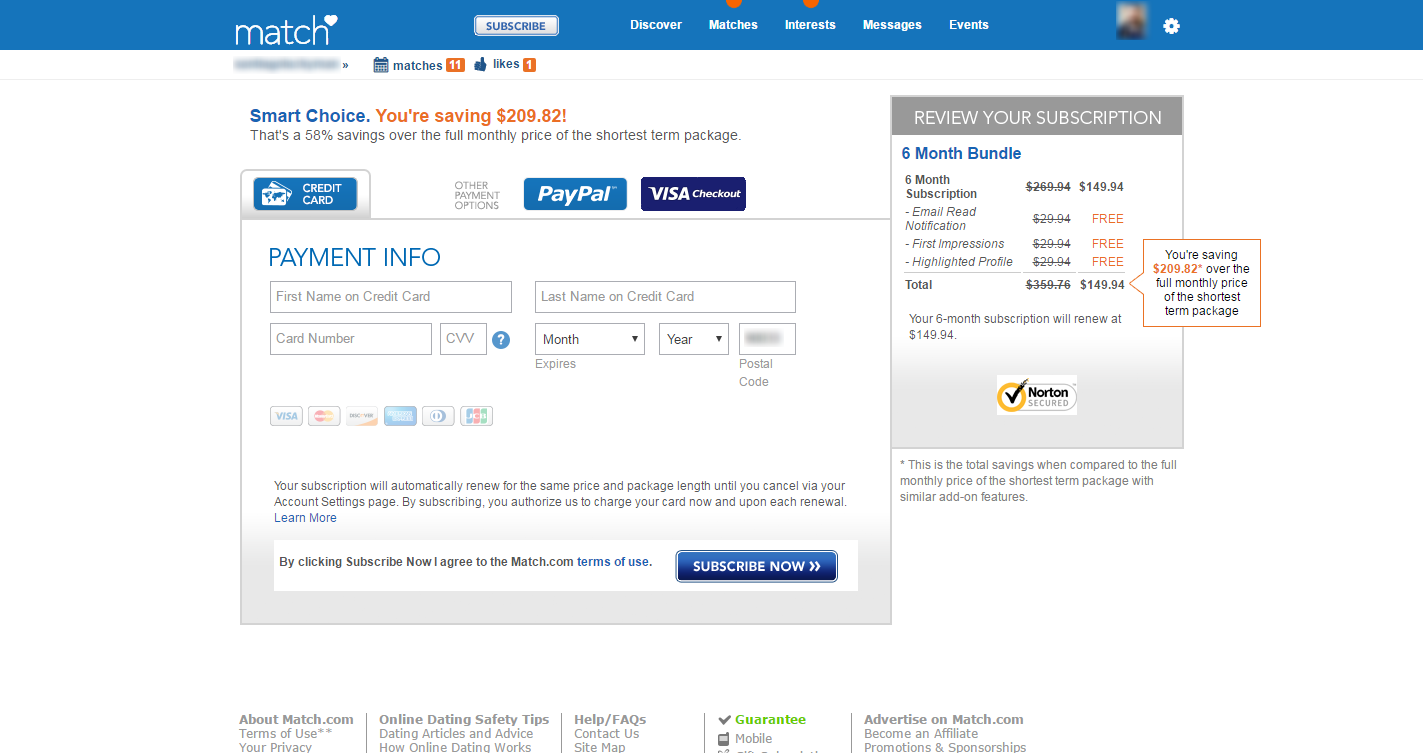
Task: Focus the Card Number field
Action: [351, 339]
